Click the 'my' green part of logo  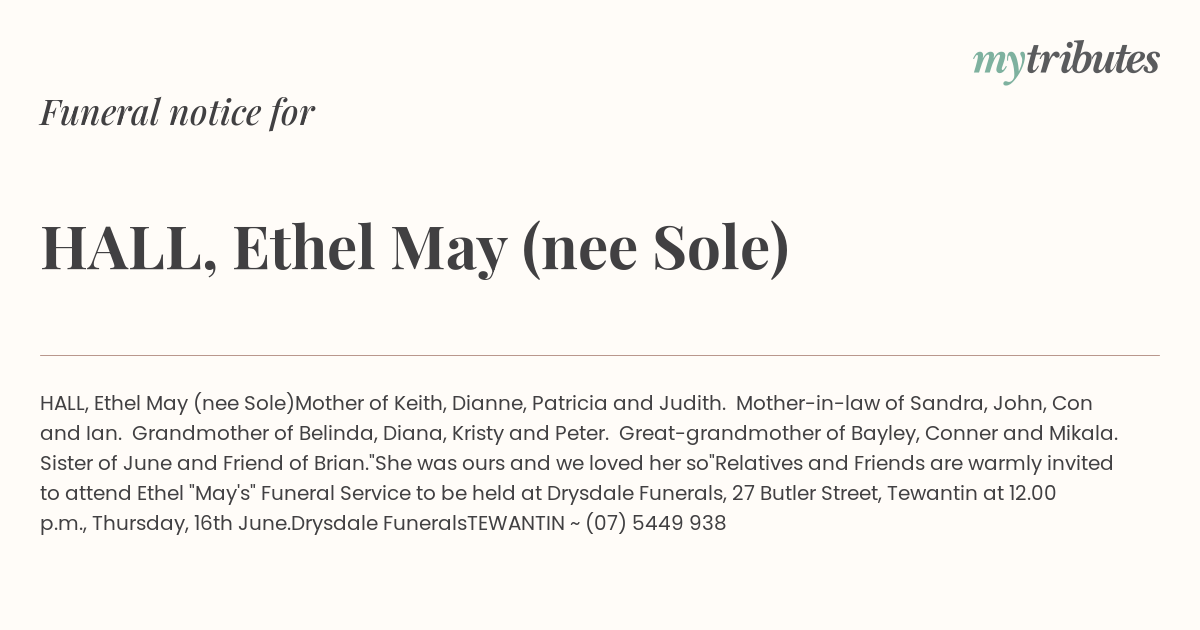click(x=998, y=65)
